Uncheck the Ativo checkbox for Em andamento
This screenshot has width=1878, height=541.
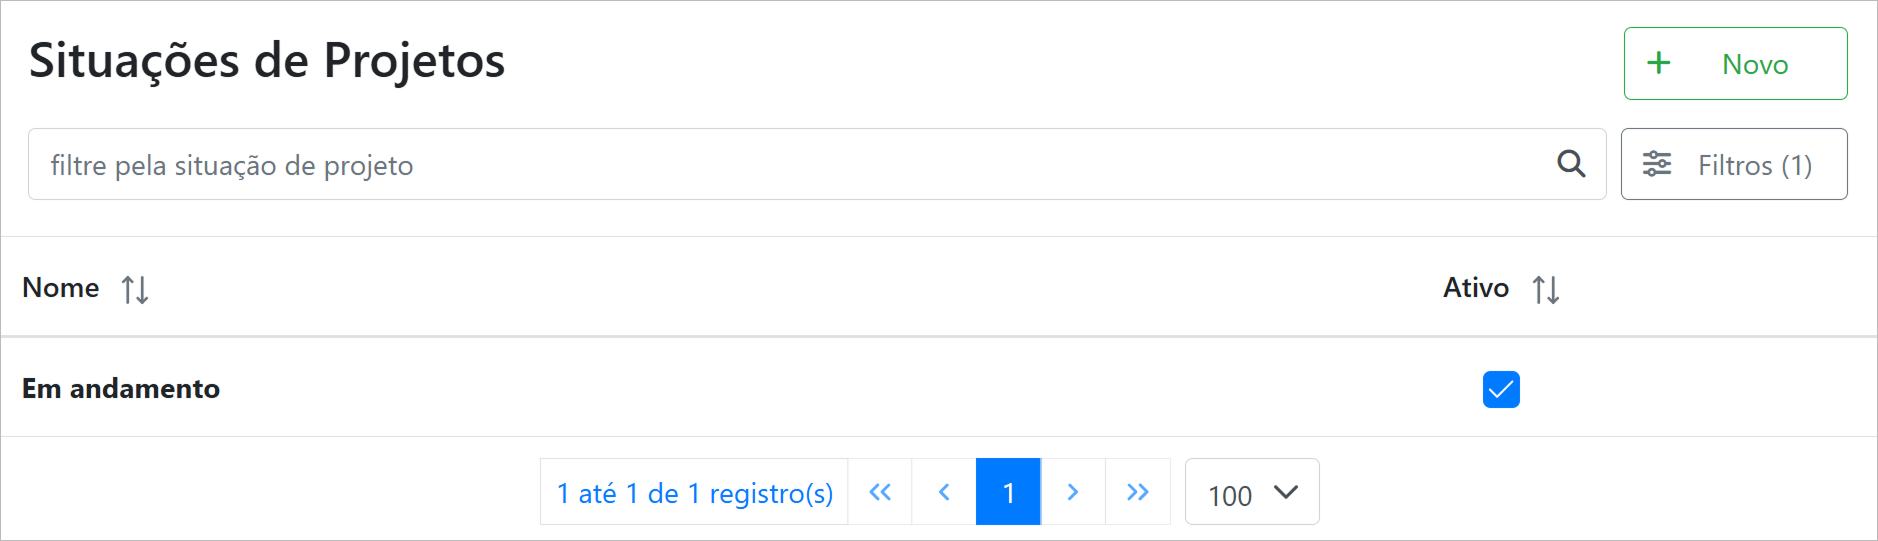point(1501,389)
